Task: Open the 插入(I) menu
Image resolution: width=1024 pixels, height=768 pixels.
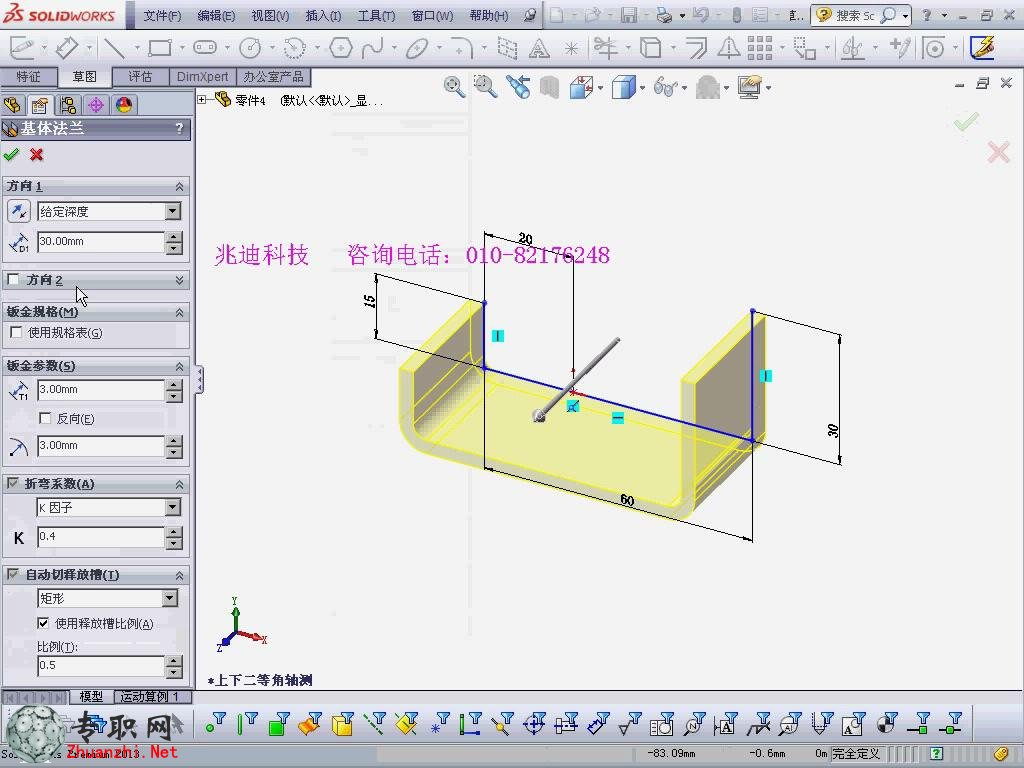Action: pyautogui.click(x=323, y=15)
